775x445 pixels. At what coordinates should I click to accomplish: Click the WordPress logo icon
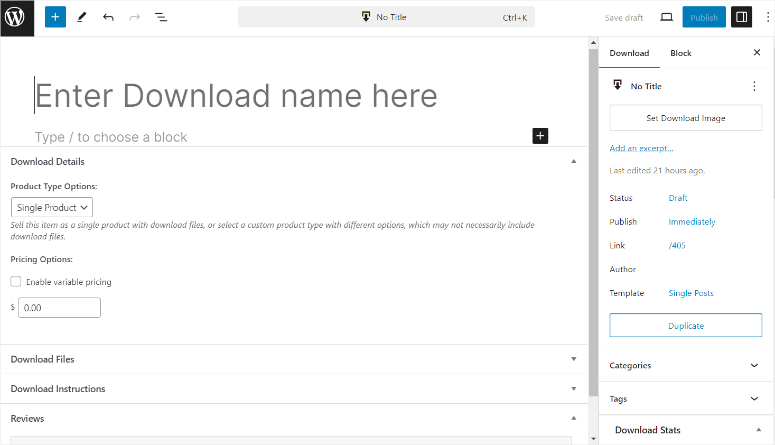(18, 18)
